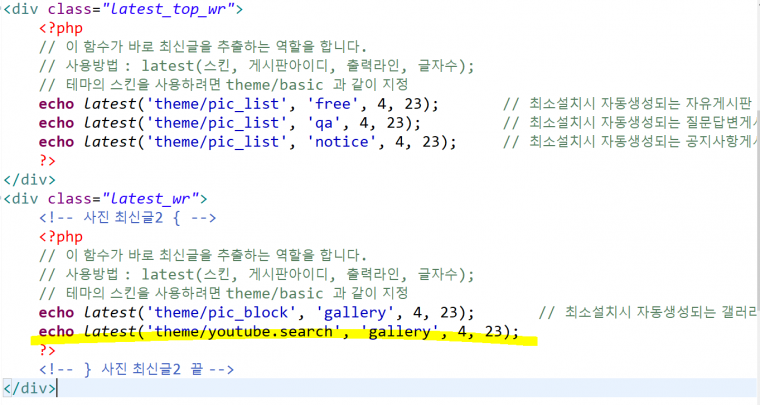Screen dimensions: 760x405
Task: Click the comment mentioning 질문답변
Action: pos(631,123)
